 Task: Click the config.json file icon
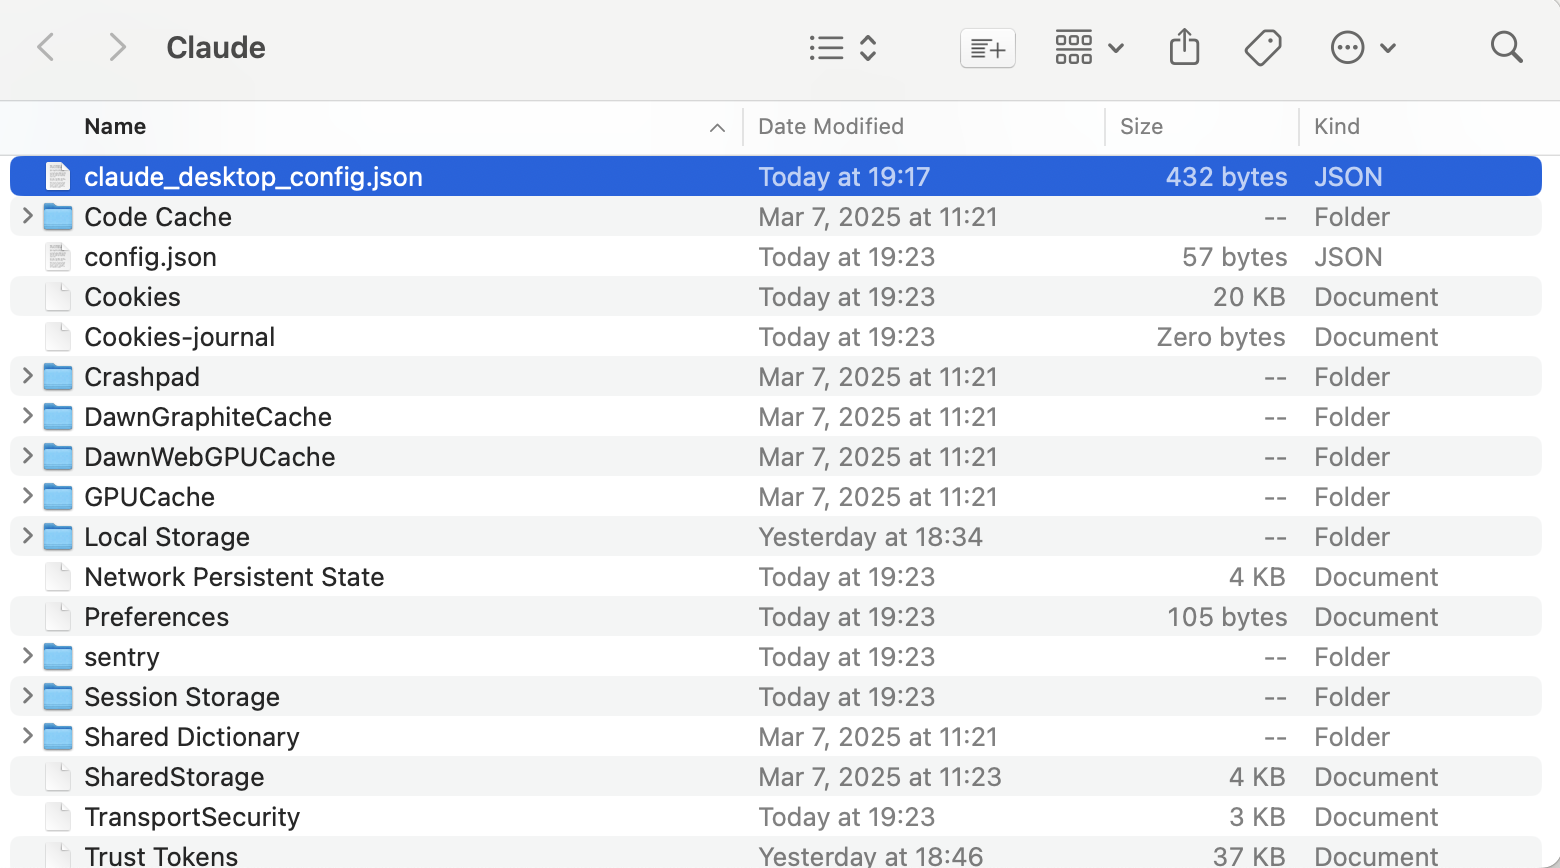(x=58, y=257)
